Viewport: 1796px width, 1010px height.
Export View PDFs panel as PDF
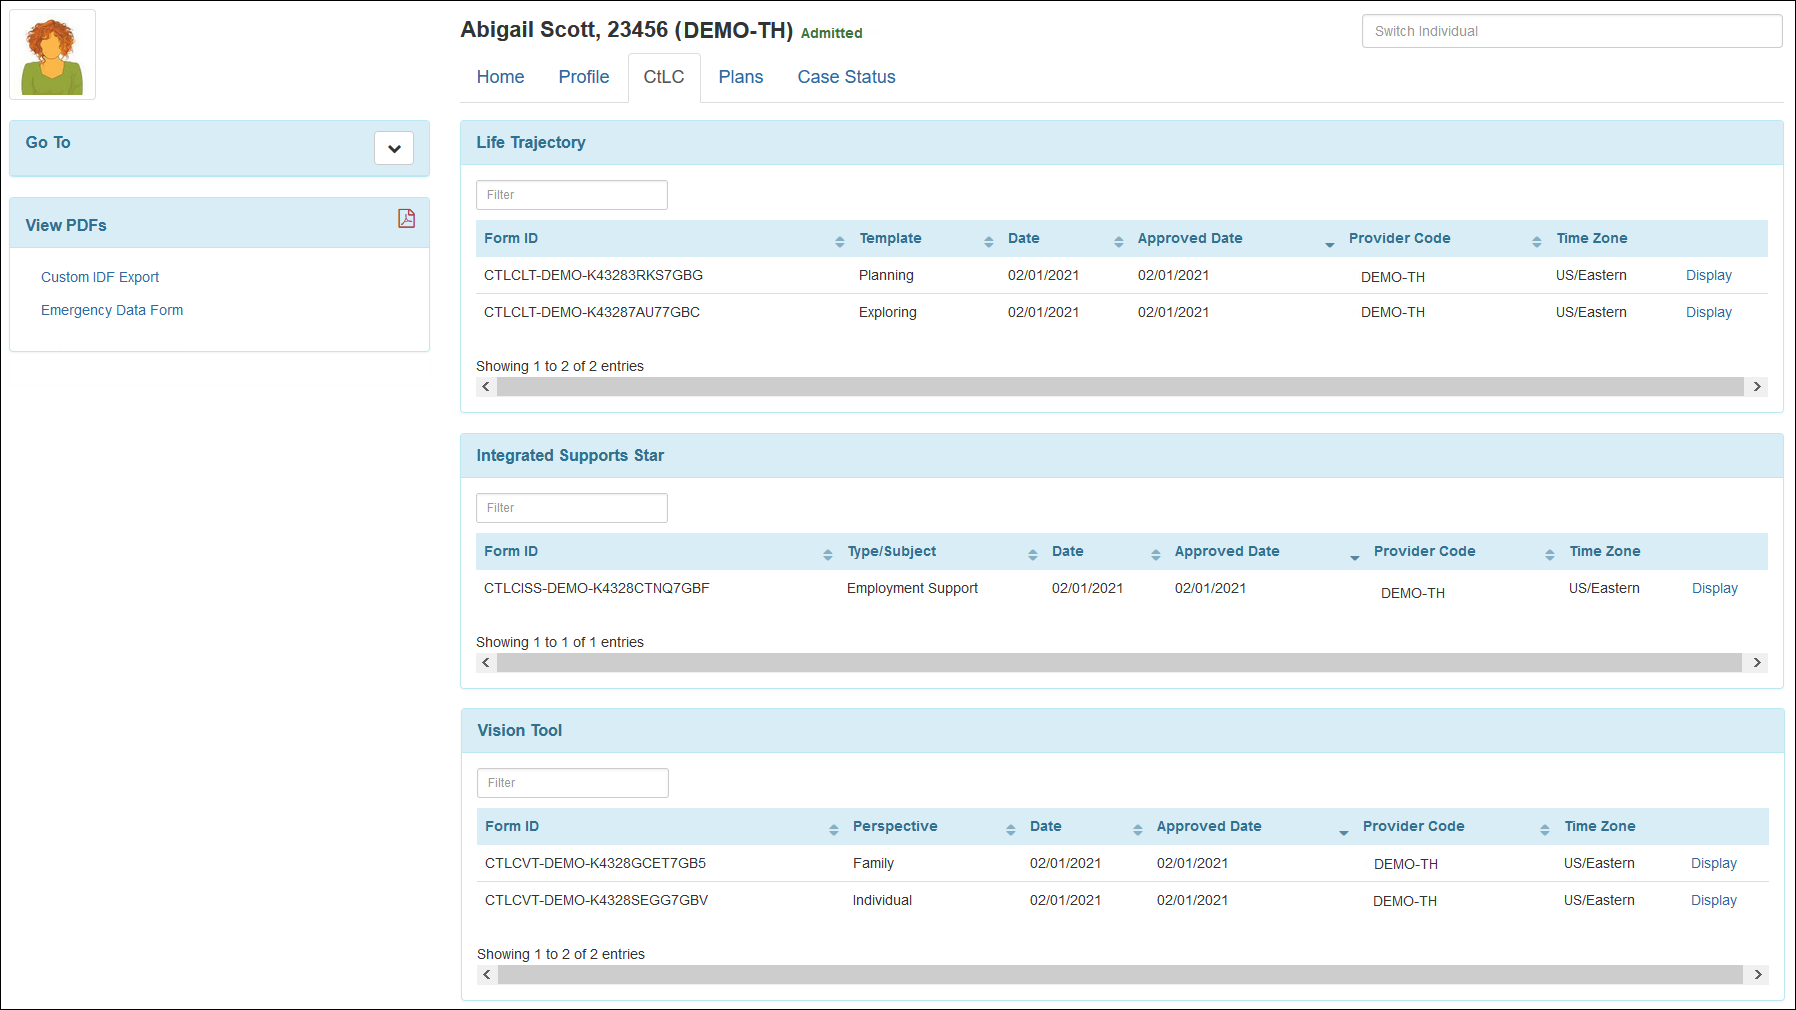tap(406, 218)
